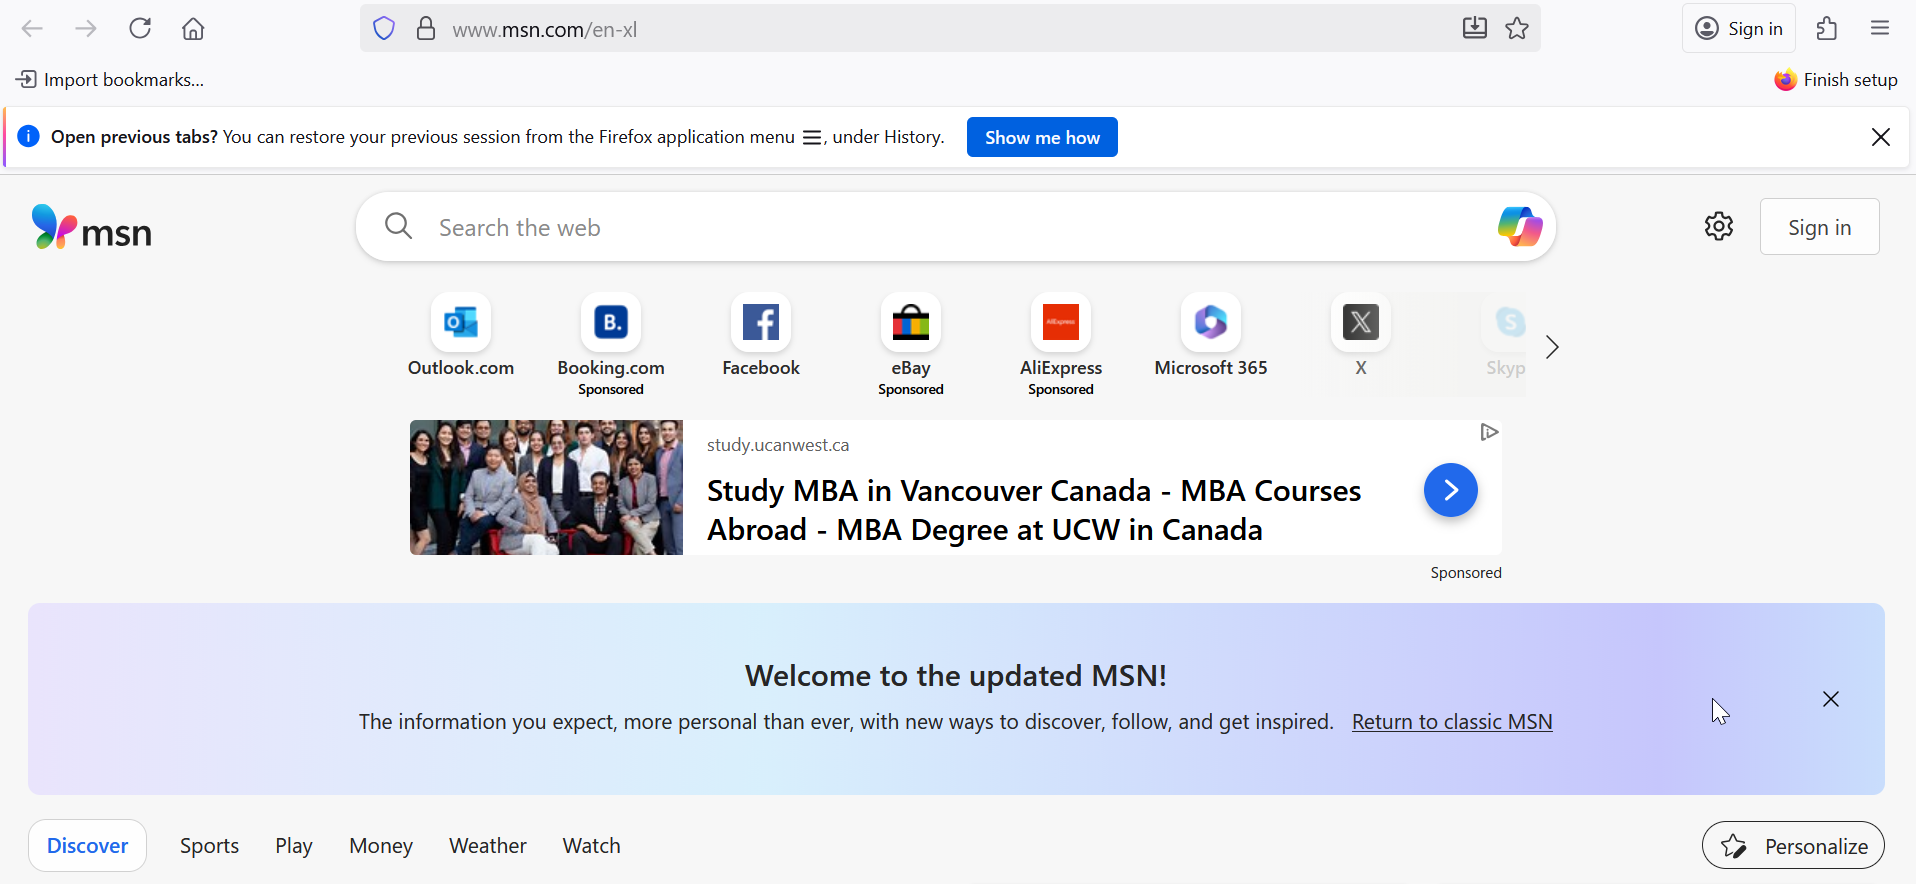Open the Facebook shortcut icon

761,323
